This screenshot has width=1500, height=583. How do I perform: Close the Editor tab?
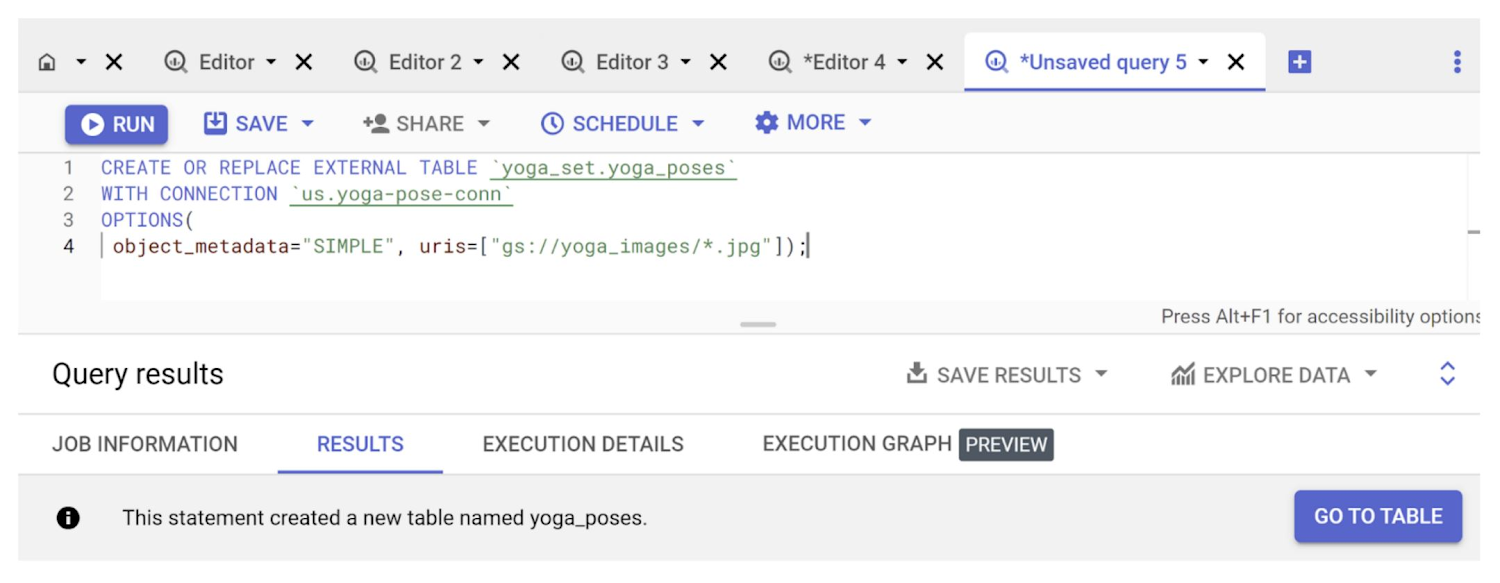click(x=304, y=62)
